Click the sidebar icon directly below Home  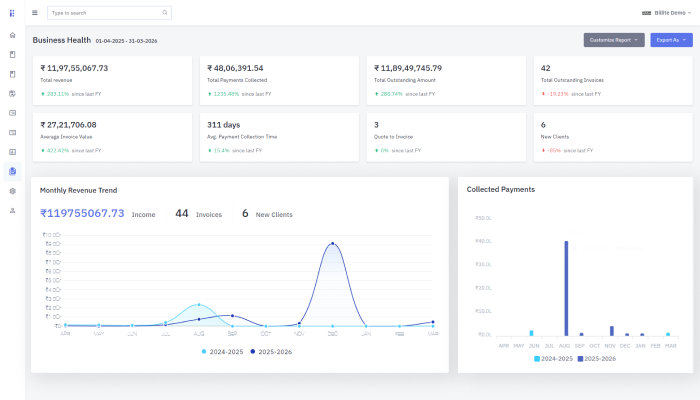tap(12, 54)
